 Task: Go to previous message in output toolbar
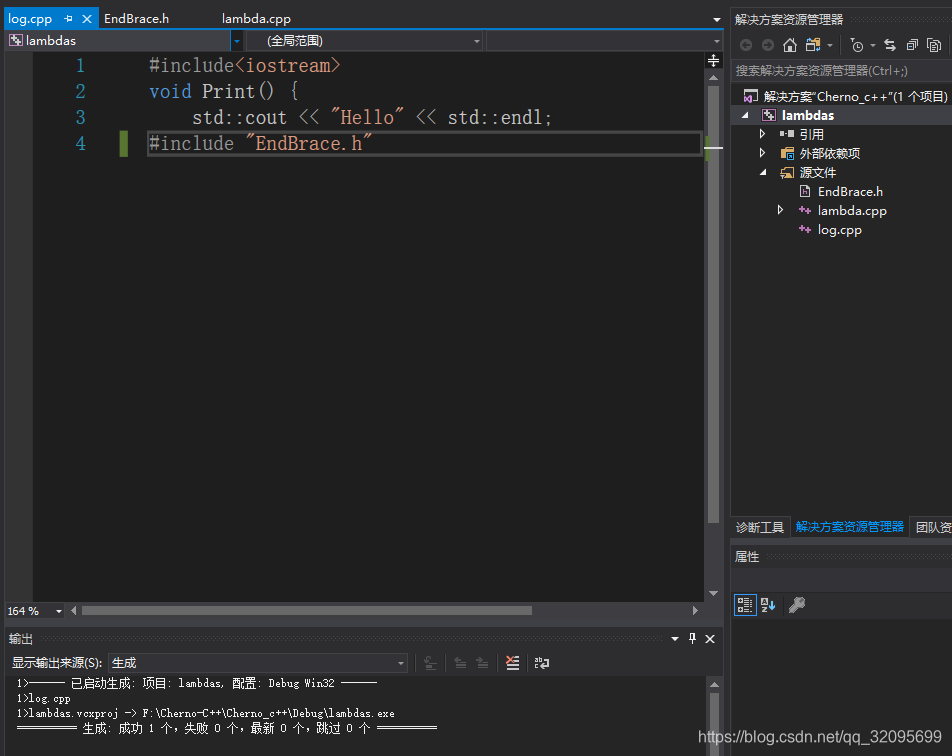(460, 662)
